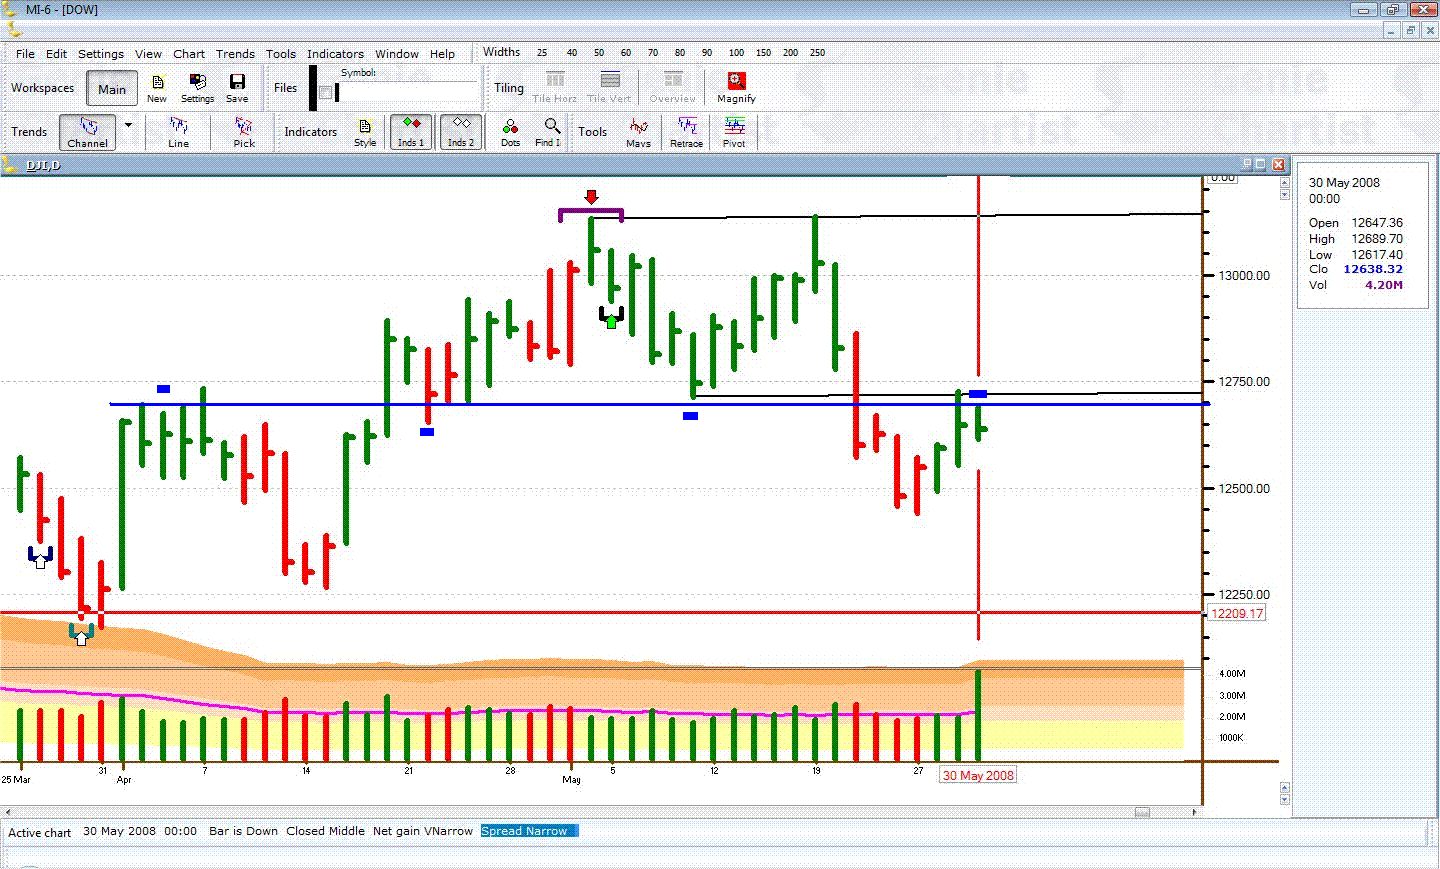Open the Tools menu
The image size is (1440, 869).
coord(281,54)
